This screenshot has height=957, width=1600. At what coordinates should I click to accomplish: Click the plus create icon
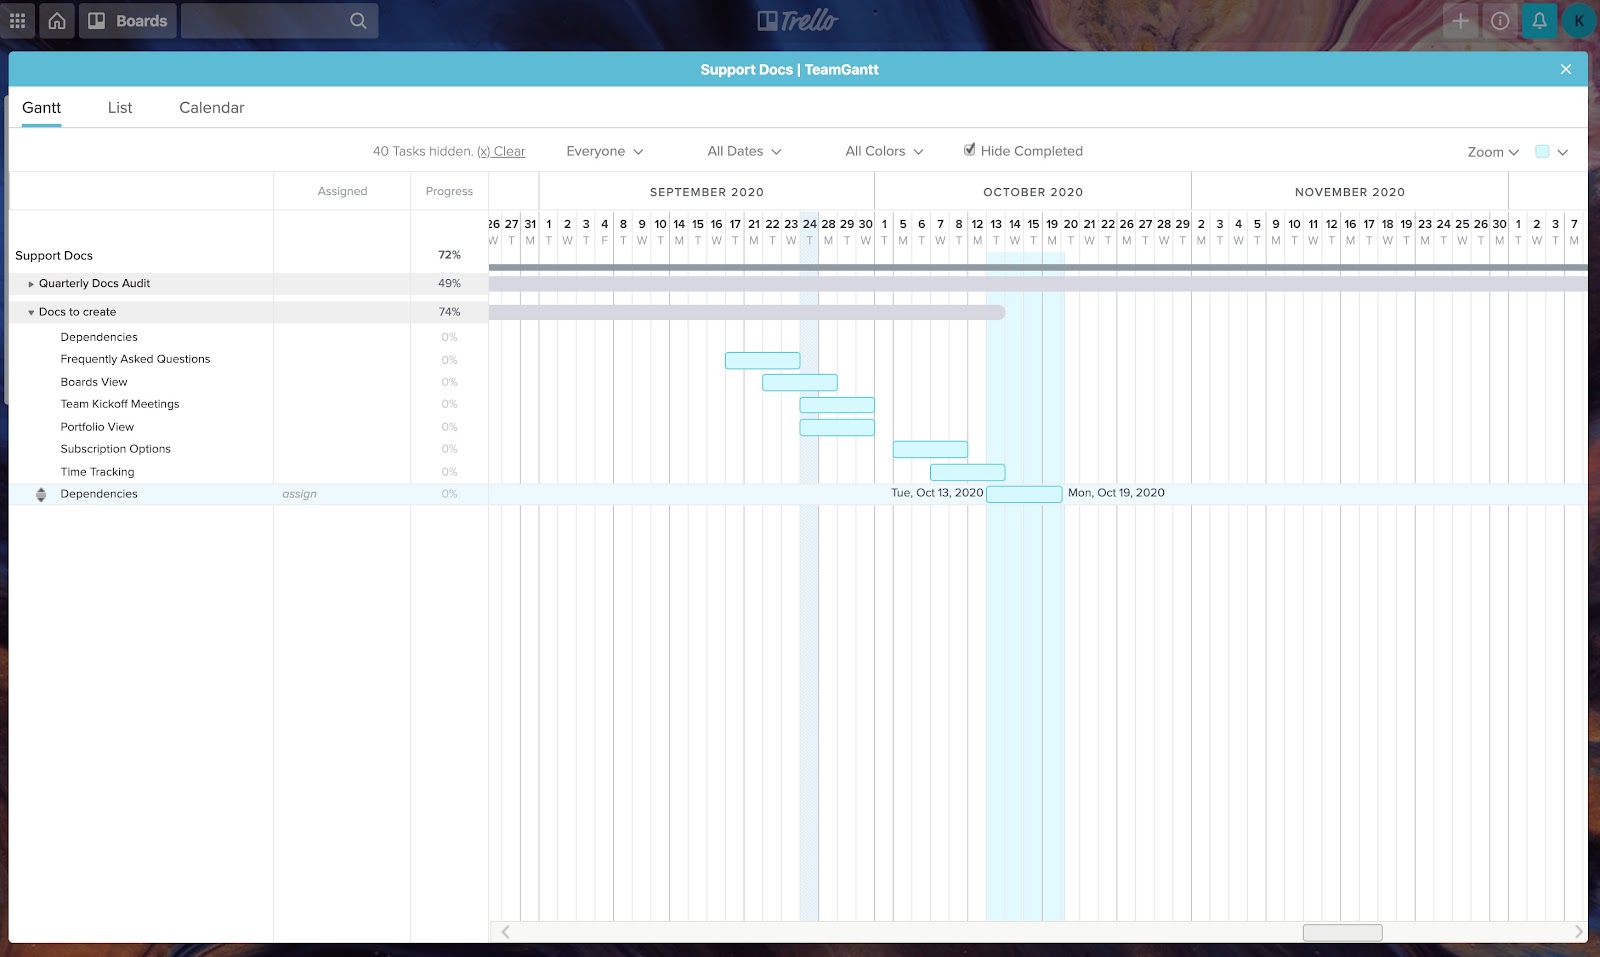point(1460,21)
